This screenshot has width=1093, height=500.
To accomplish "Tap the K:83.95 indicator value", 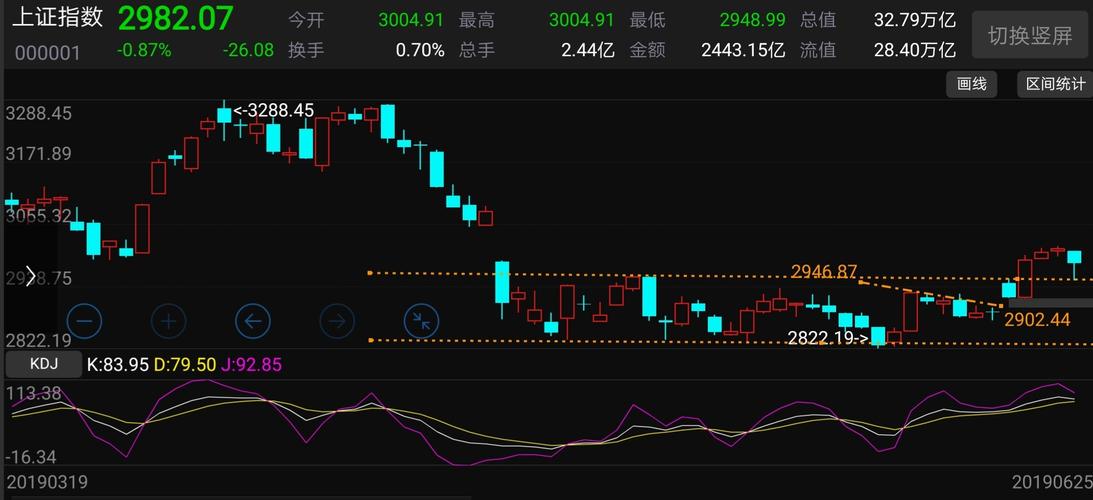I will (117, 364).
